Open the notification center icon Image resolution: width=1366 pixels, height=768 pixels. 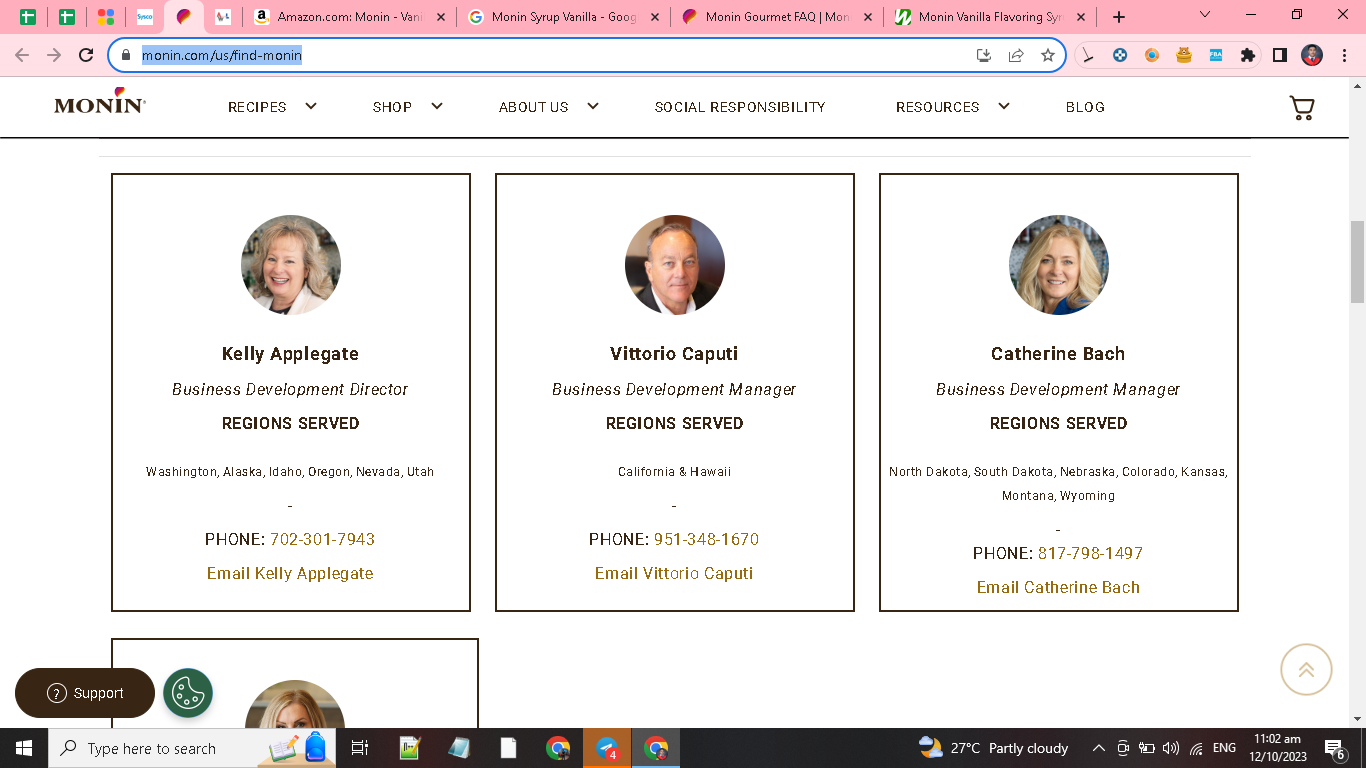point(1333,748)
